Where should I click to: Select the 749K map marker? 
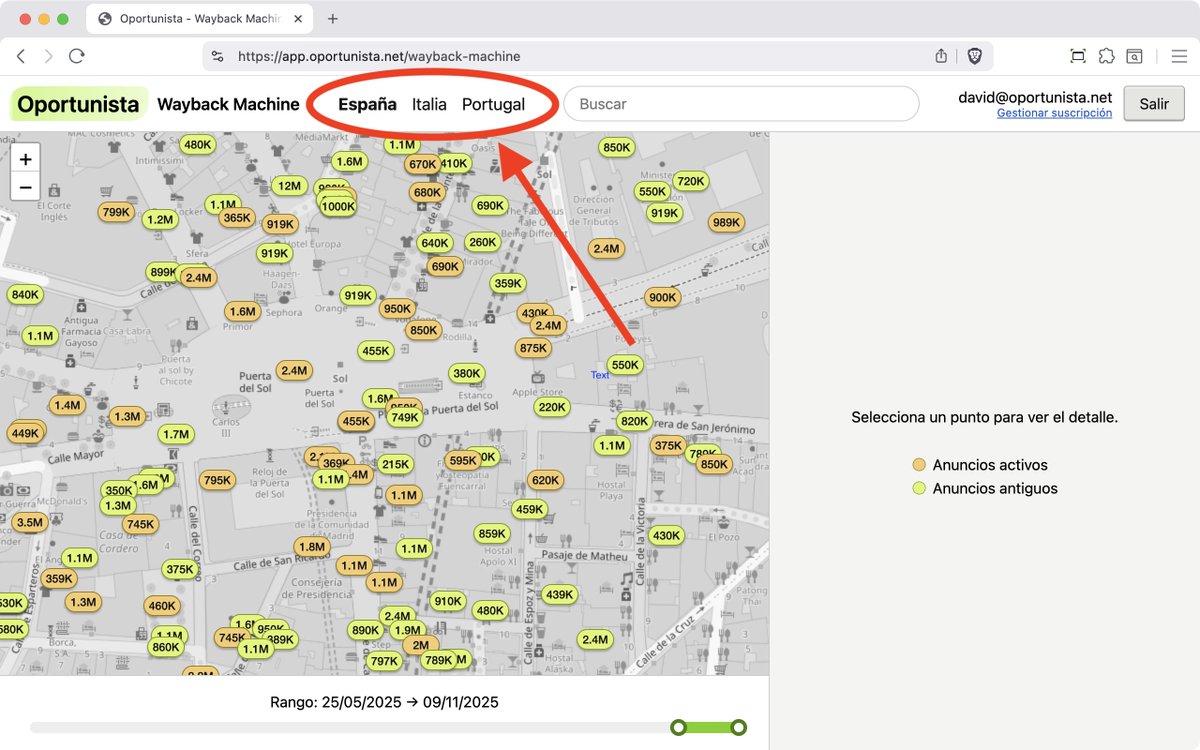pyautogui.click(x=405, y=418)
